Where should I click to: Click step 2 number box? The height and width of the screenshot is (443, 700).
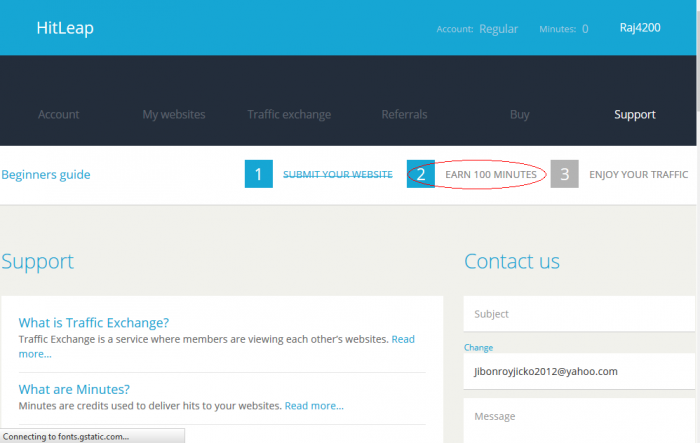click(421, 174)
